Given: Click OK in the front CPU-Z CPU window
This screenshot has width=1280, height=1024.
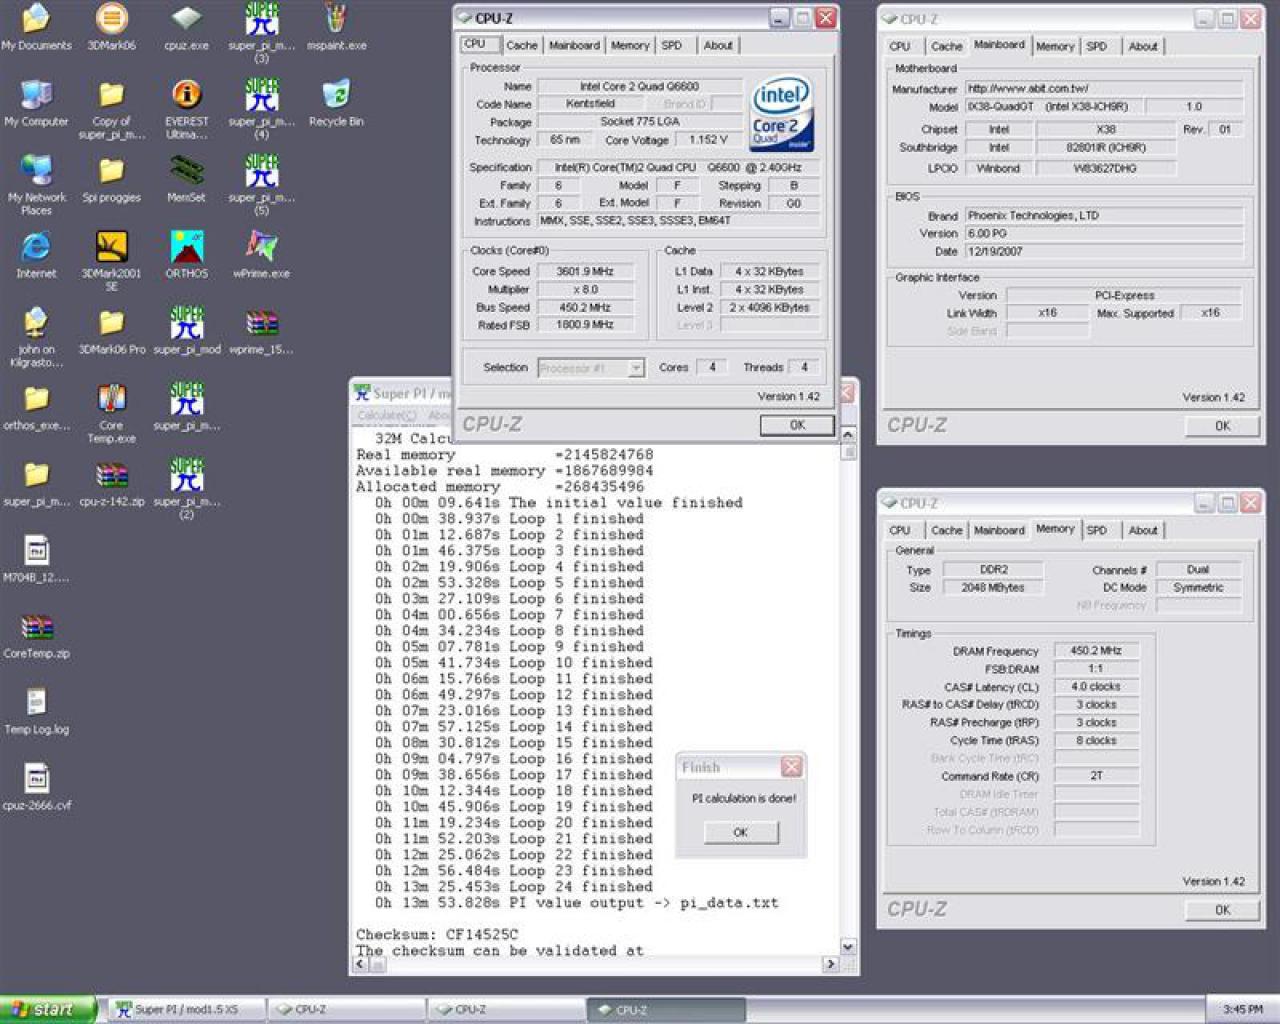Looking at the screenshot, I should [797, 425].
